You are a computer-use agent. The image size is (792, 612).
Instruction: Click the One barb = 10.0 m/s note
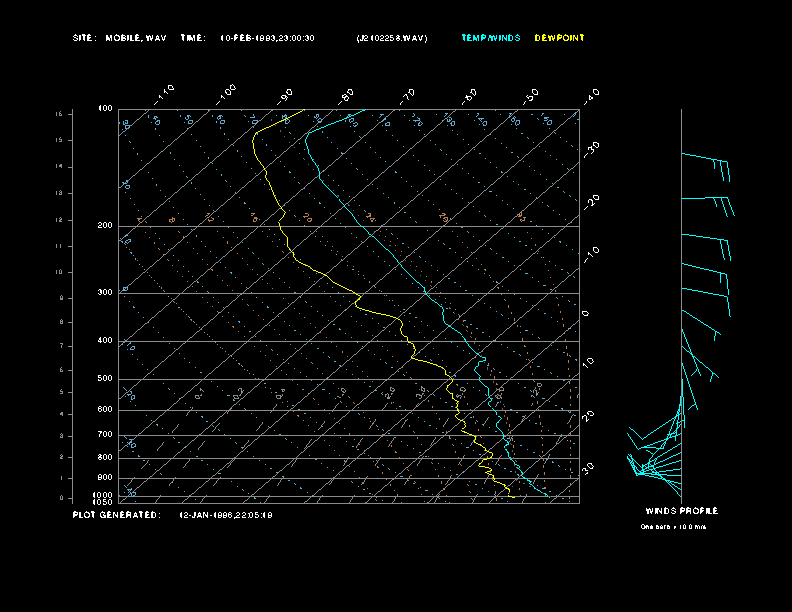click(x=673, y=527)
